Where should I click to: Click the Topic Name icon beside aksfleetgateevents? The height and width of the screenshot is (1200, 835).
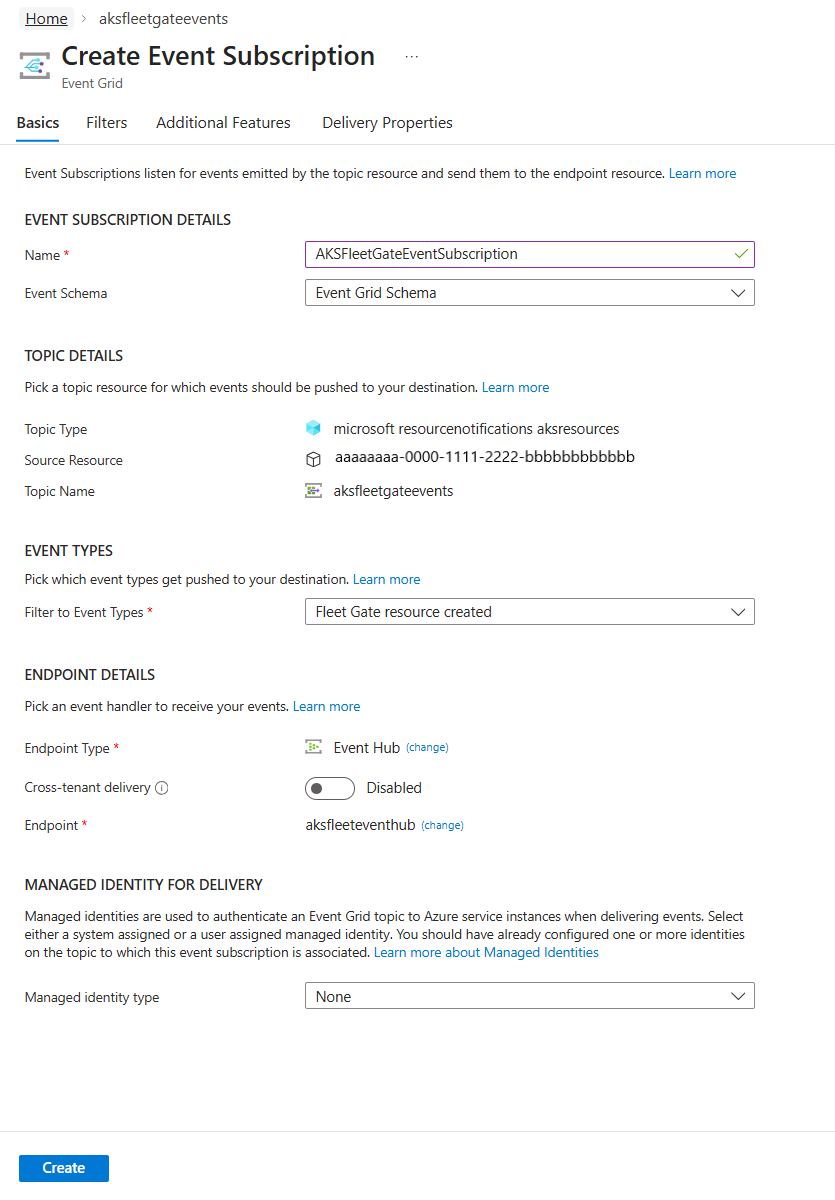[x=314, y=491]
